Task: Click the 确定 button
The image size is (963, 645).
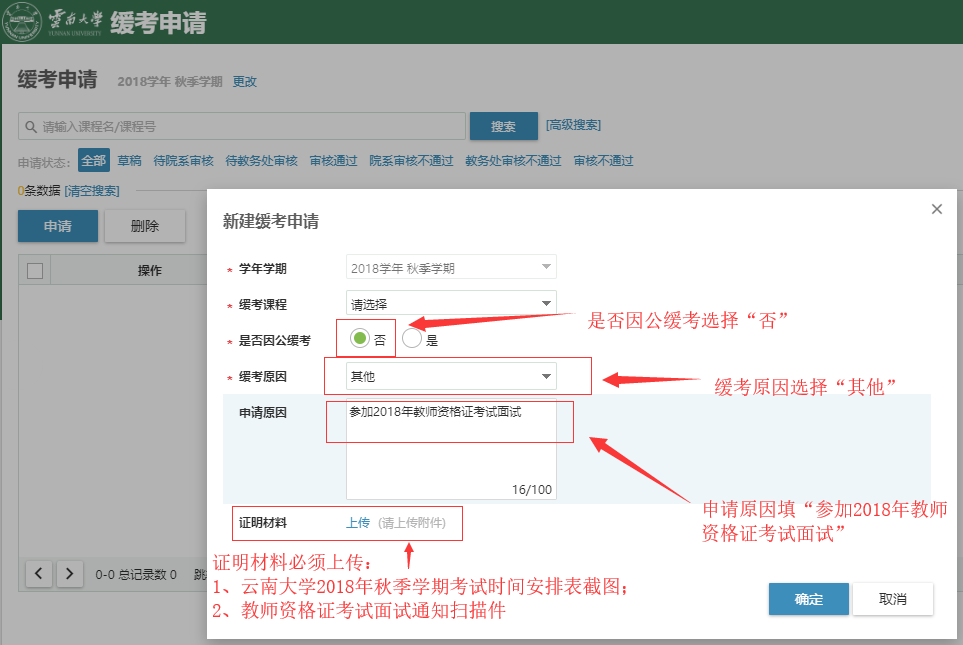Action: (x=808, y=599)
